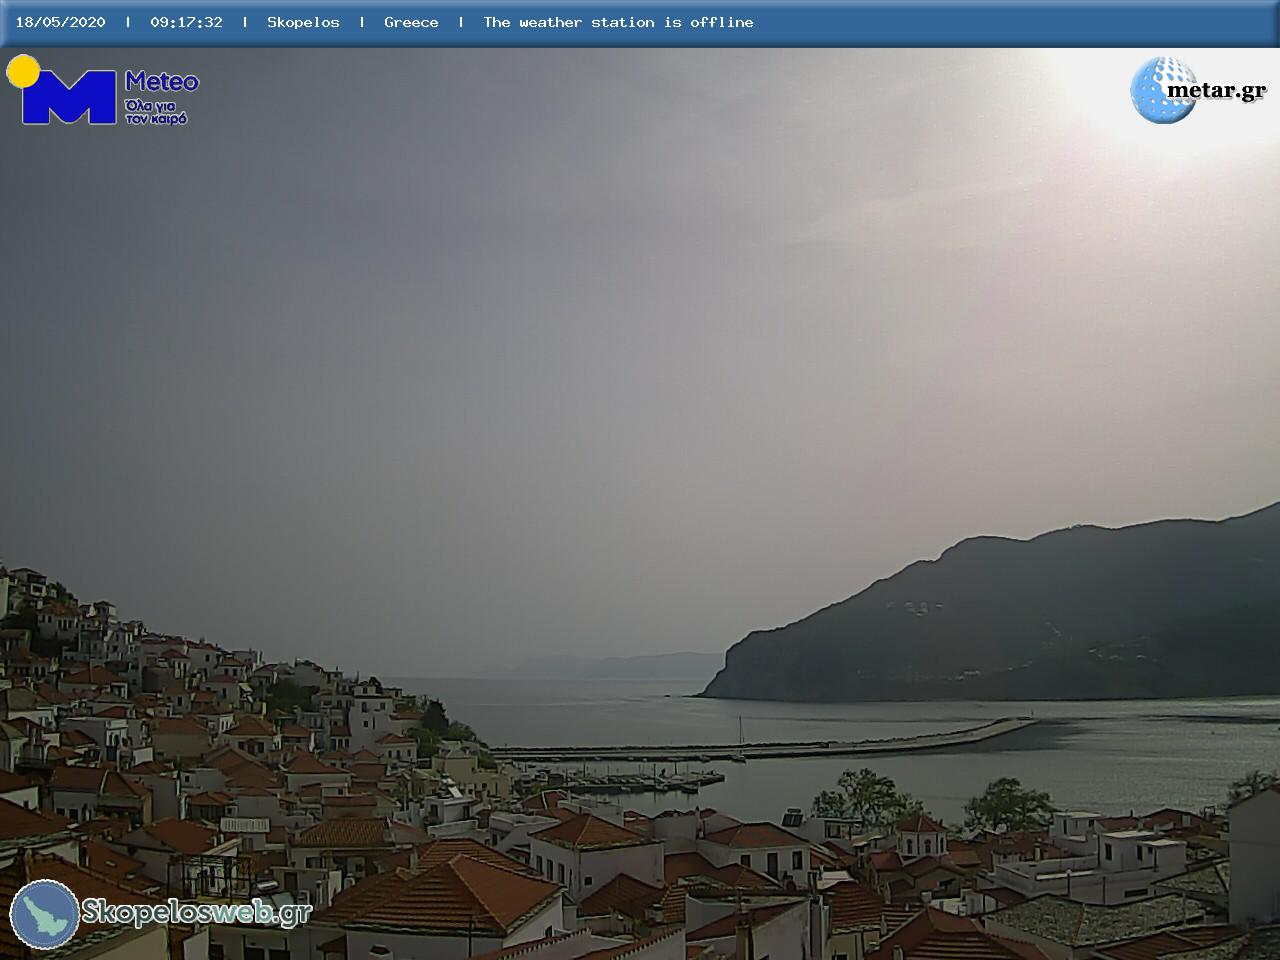Screen dimensions: 1280x960
Task: Click the metar.gr globe logo
Action: coord(1162,90)
